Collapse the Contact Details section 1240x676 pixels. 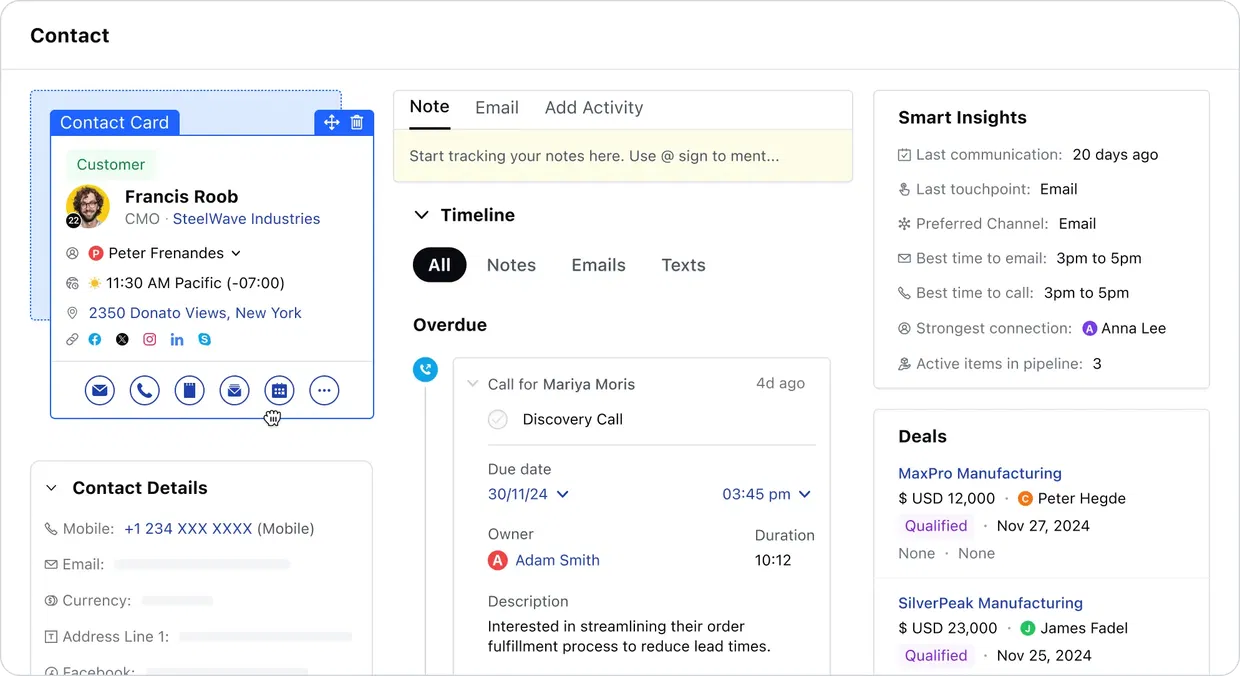pyautogui.click(x=51, y=488)
